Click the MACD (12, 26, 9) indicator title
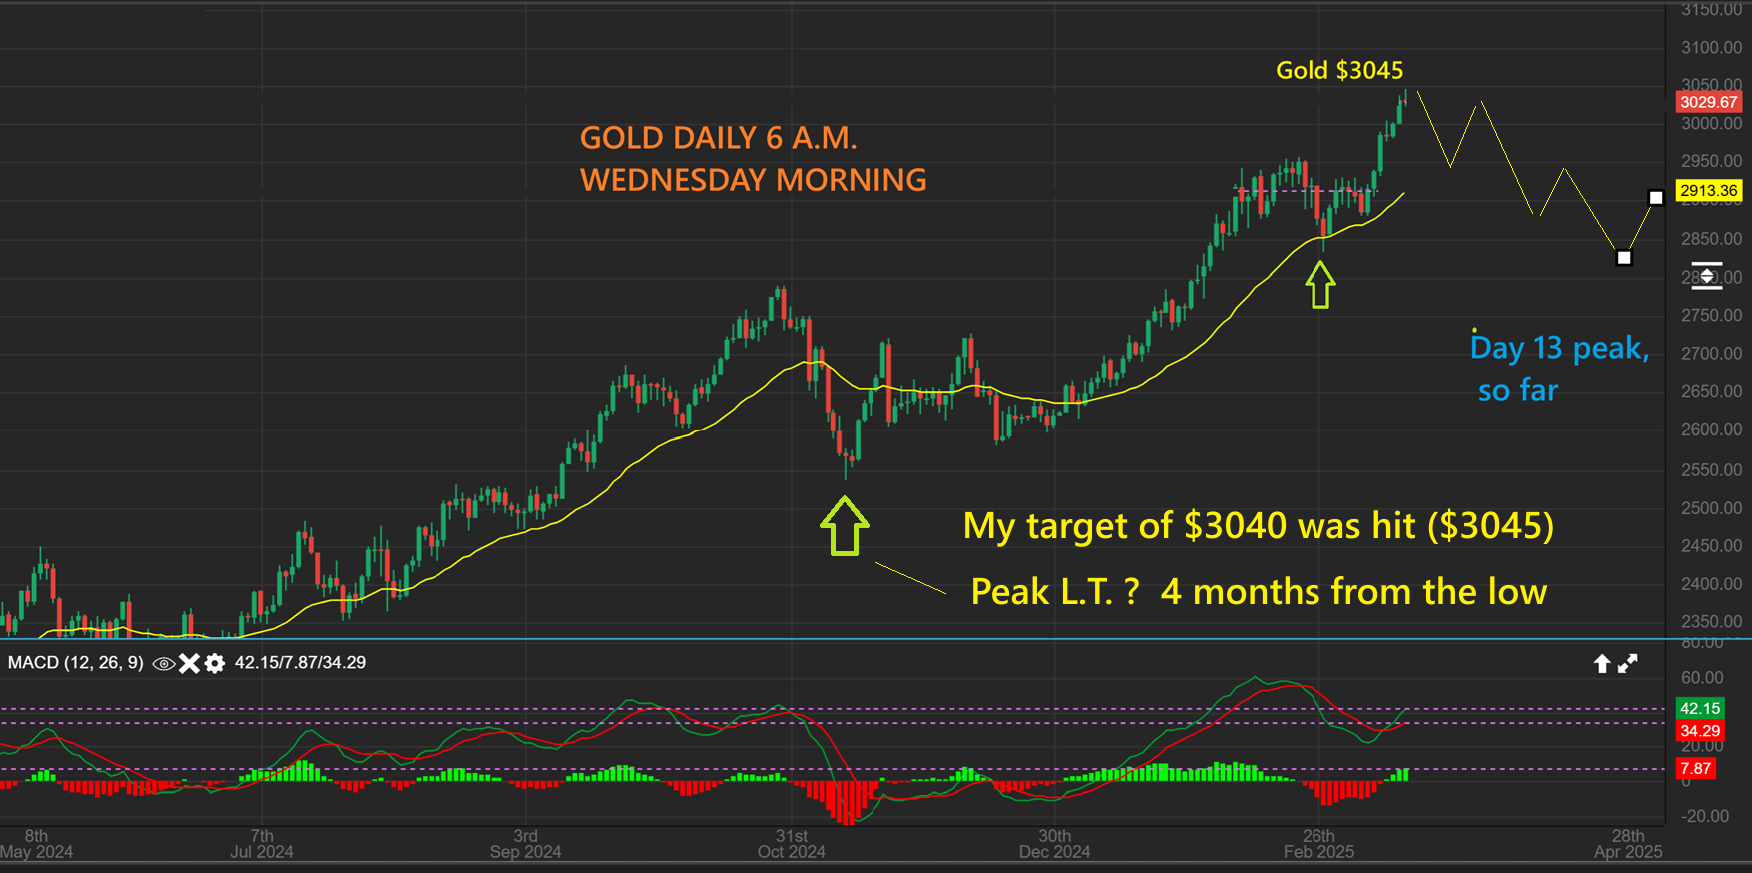 pos(76,663)
